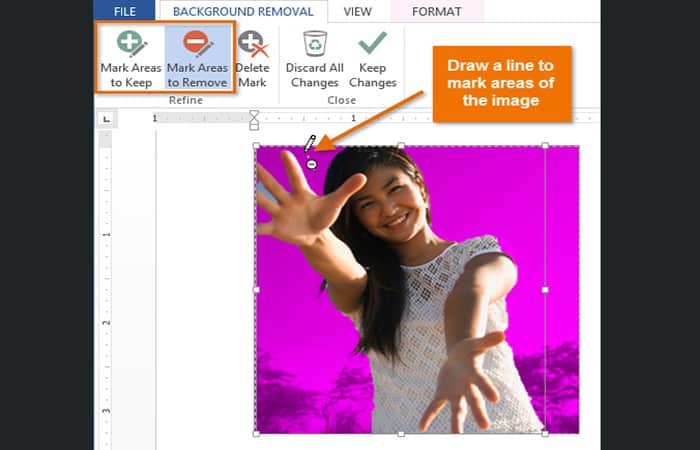The height and width of the screenshot is (450, 700).
Task: Open the FILE tab
Action: tap(125, 11)
